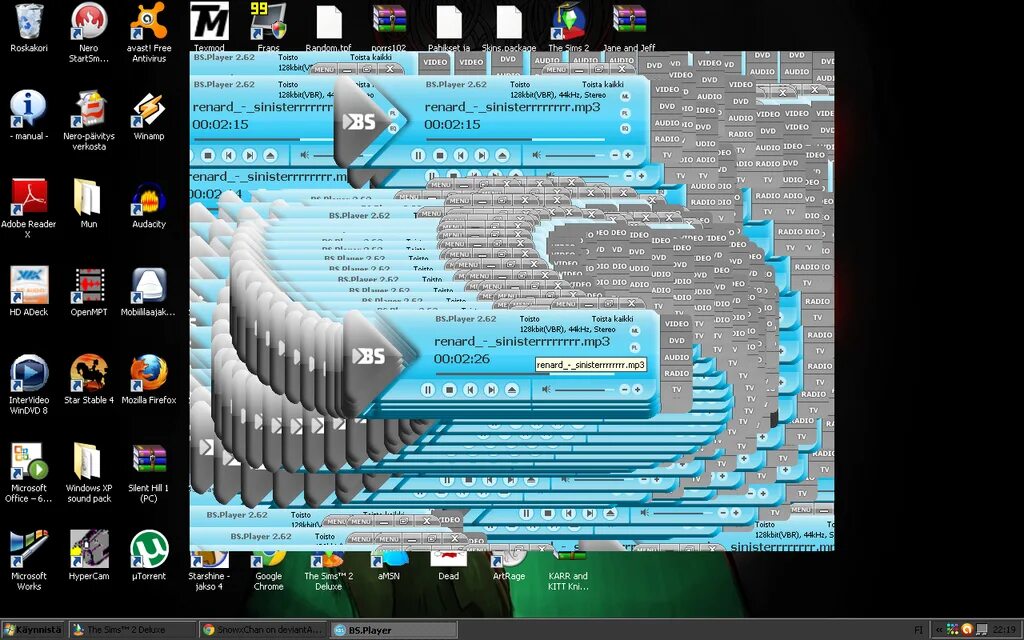Click the BS logo on the 00:02:26 player

point(369,356)
